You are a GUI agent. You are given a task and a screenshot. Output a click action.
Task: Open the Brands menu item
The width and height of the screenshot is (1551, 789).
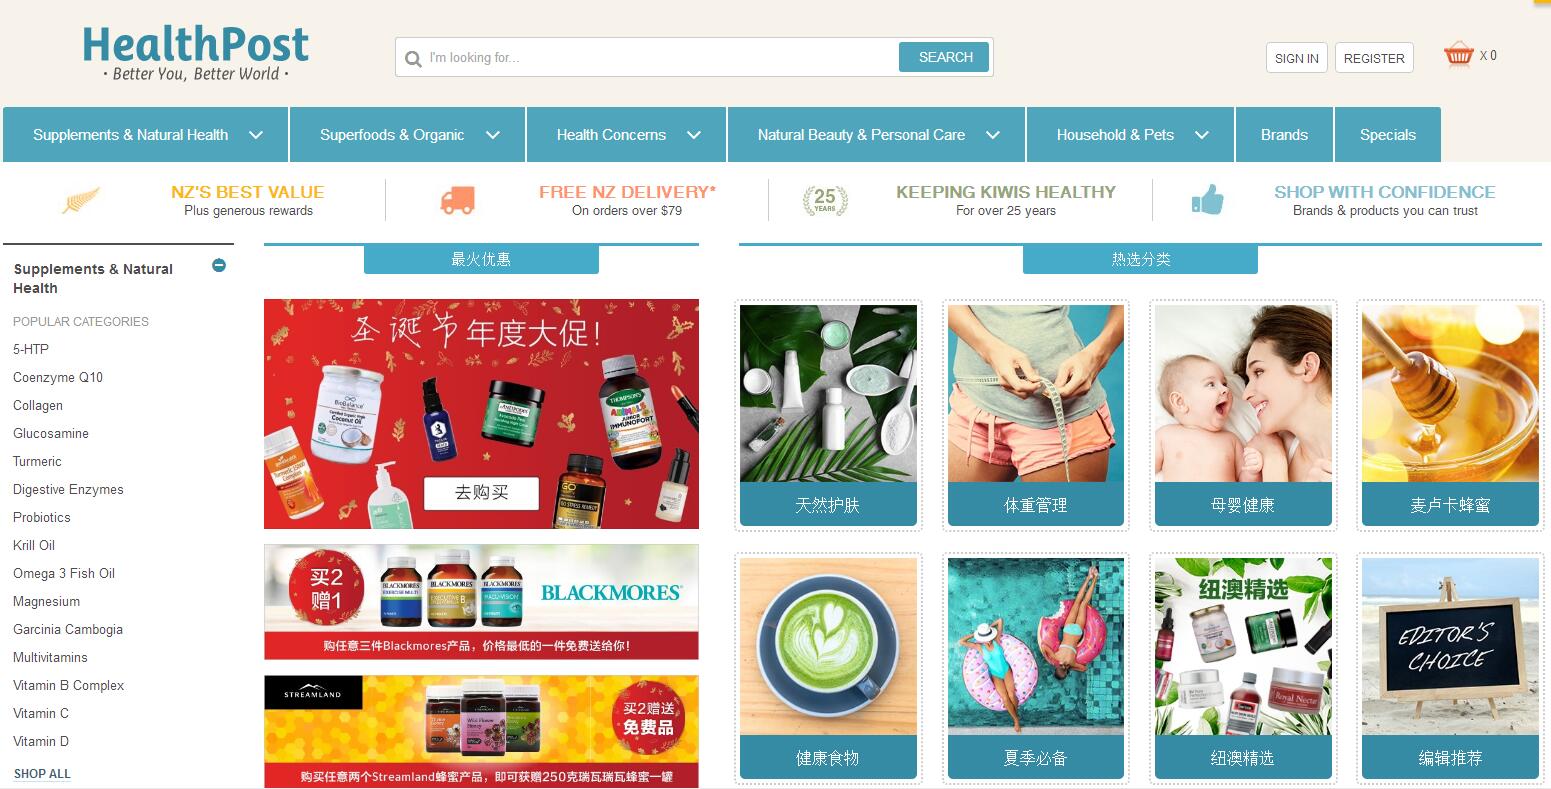1284,135
